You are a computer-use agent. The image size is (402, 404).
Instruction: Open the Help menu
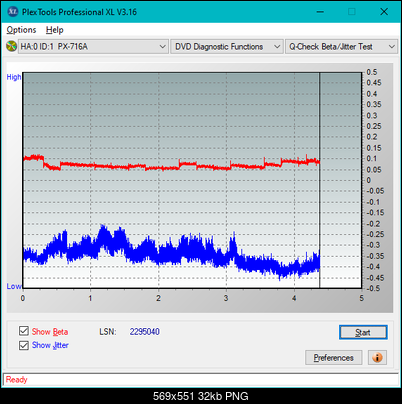tap(55, 30)
